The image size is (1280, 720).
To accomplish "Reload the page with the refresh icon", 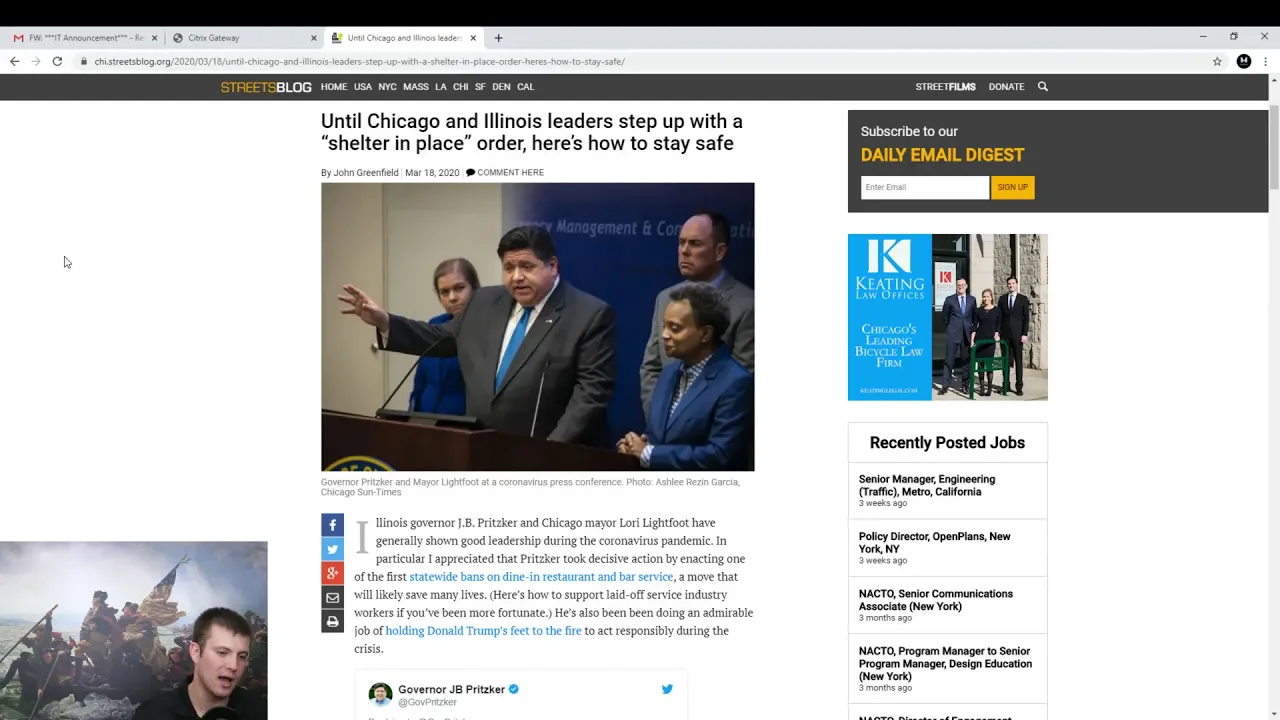I will tap(57, 61).
